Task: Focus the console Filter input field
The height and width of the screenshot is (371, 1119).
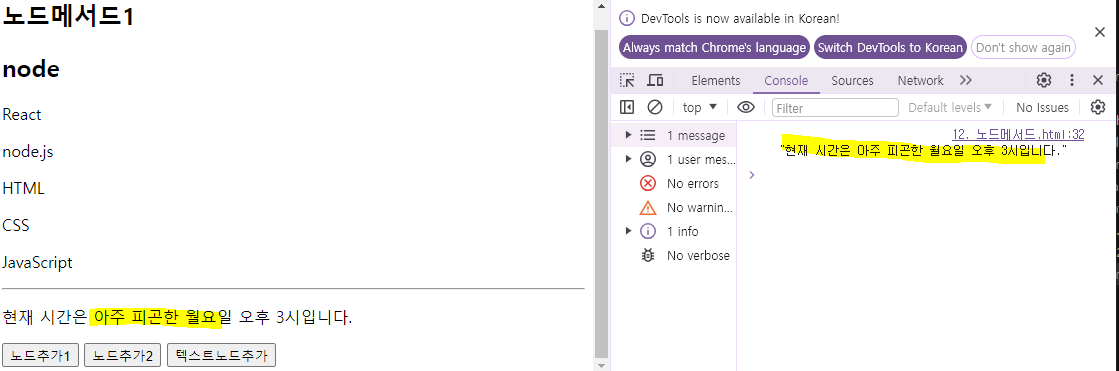Action: point(835,108)
